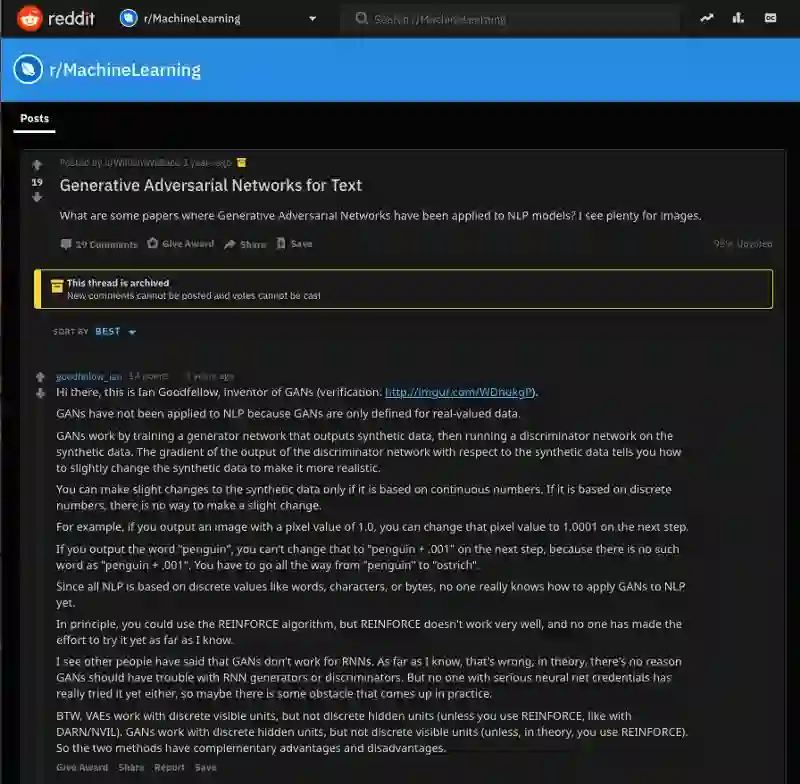Image resolution: width=800 pixels, height=784 pixels.
Task: Click the magnifier search icon
Action: click(362, 19)
